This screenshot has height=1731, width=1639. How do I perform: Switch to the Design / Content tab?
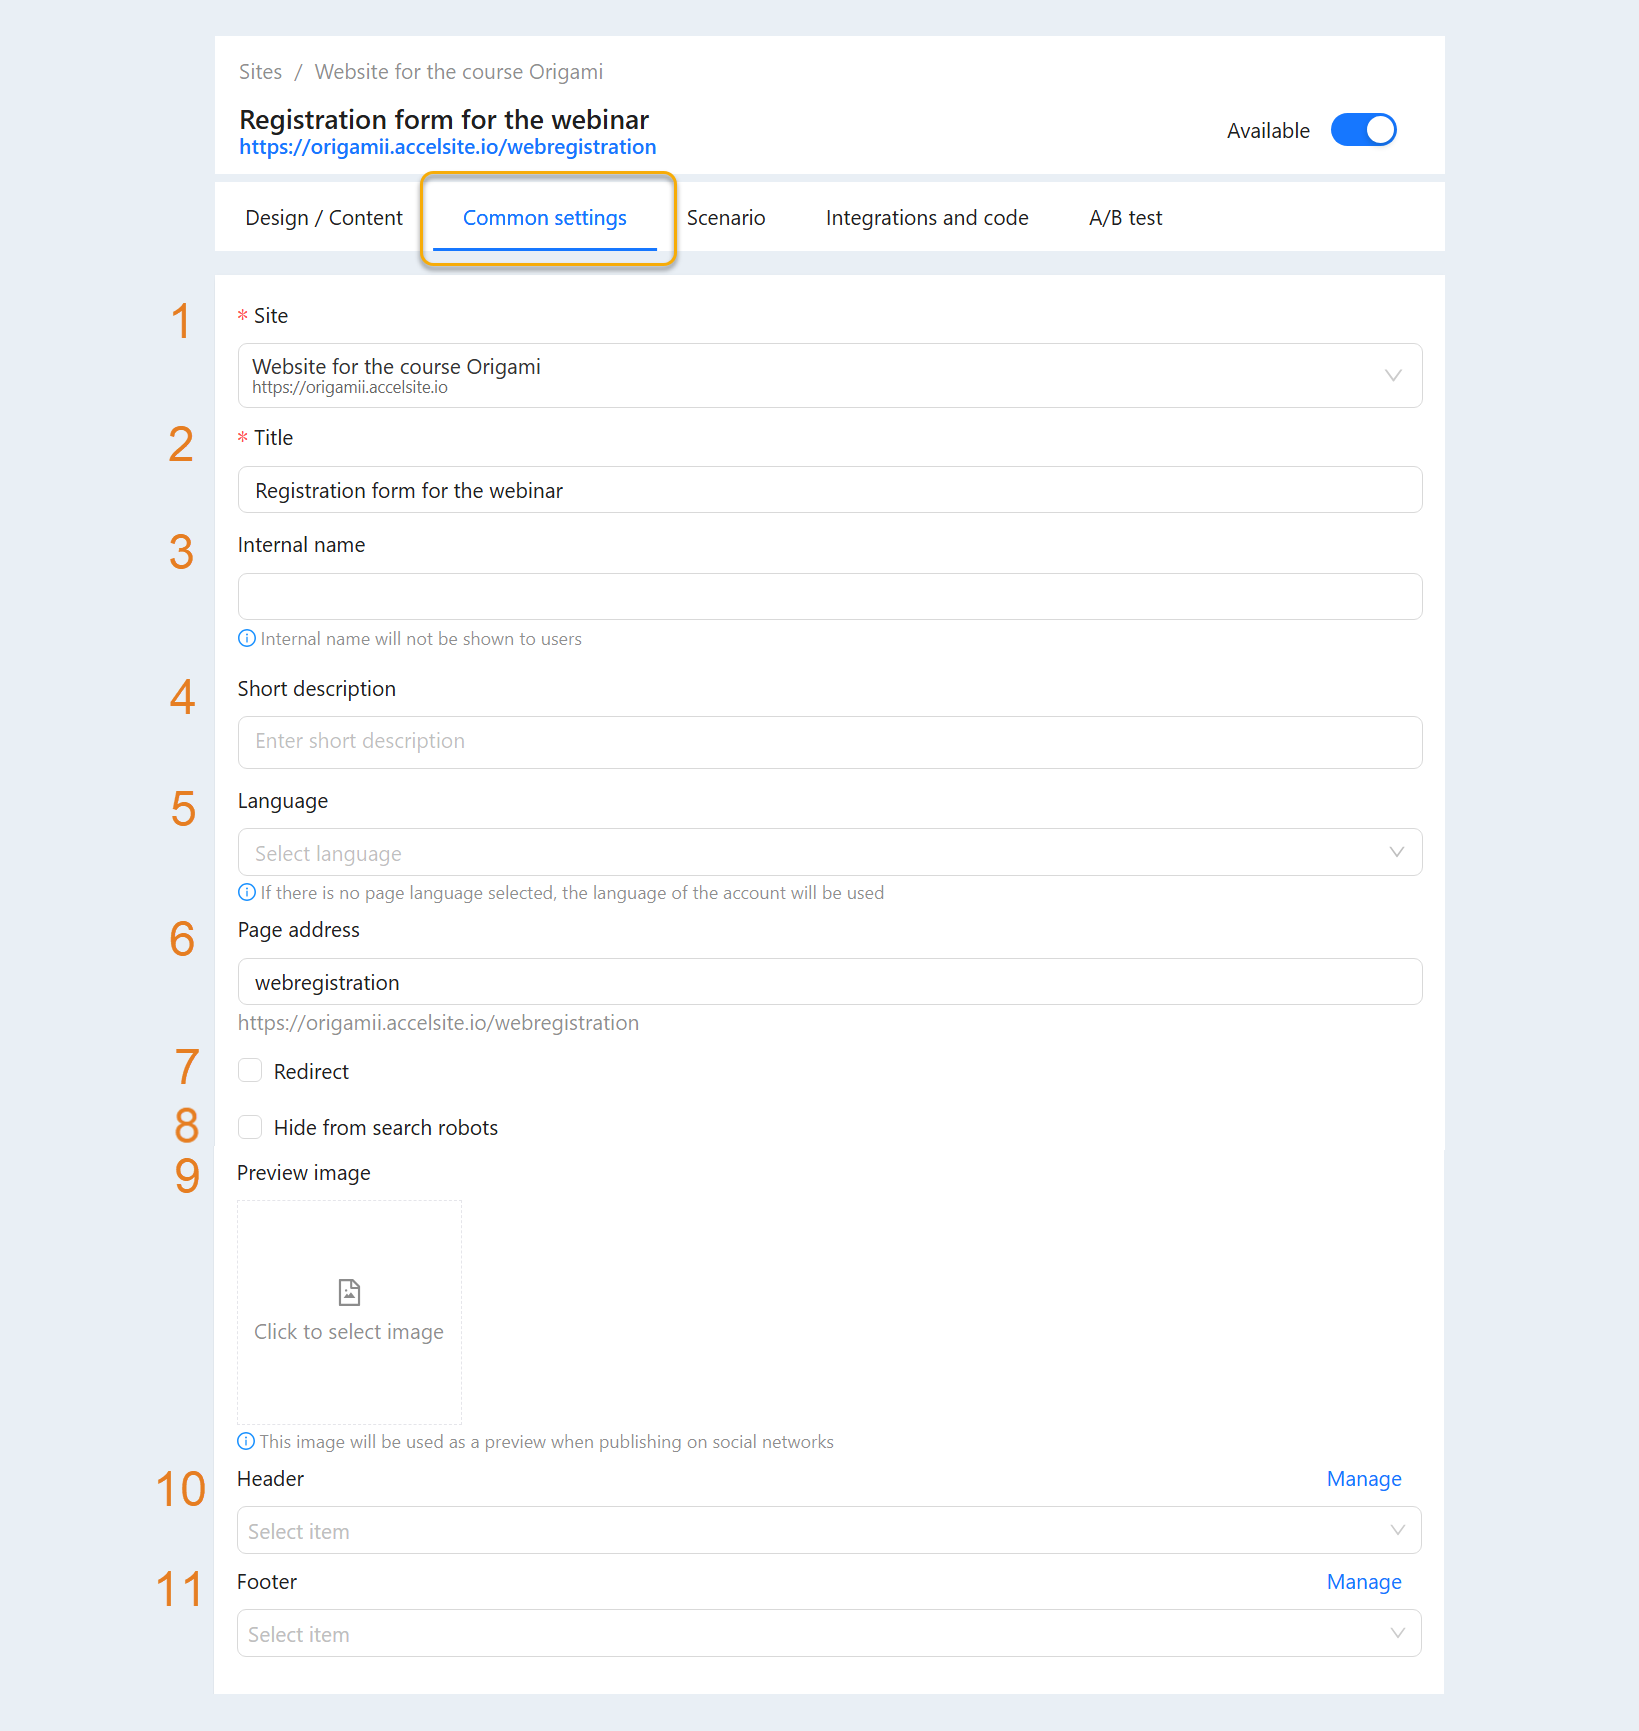click(324, 218)
